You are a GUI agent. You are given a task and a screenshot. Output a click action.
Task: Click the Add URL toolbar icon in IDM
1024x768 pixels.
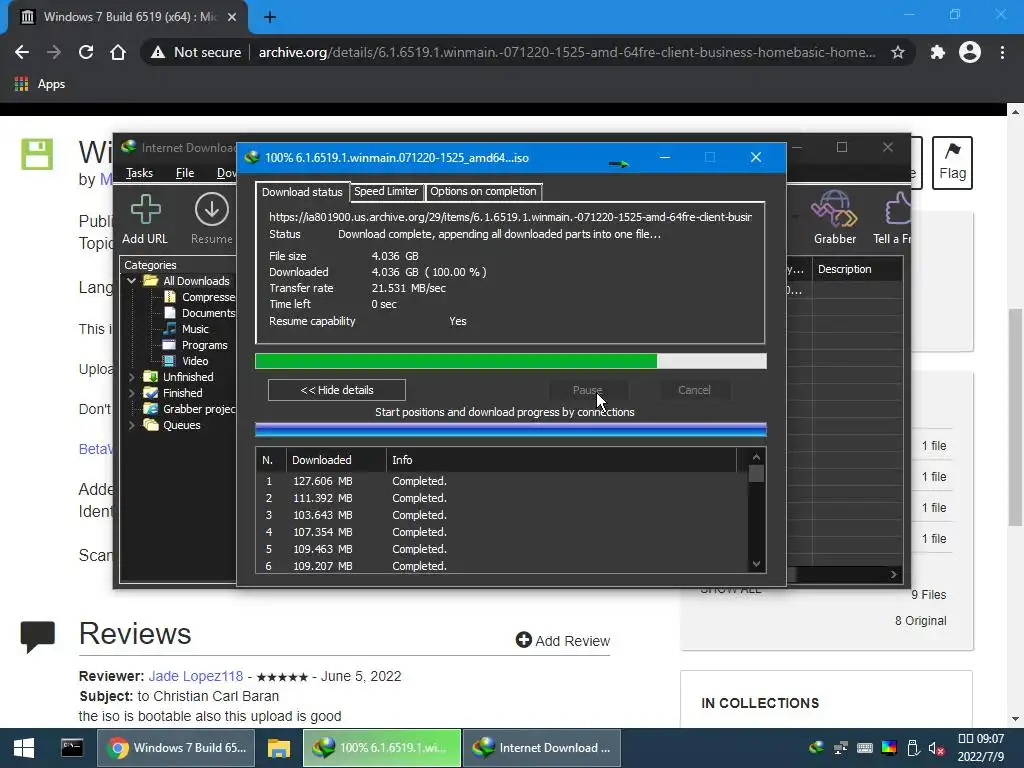(x=145, y=219)
